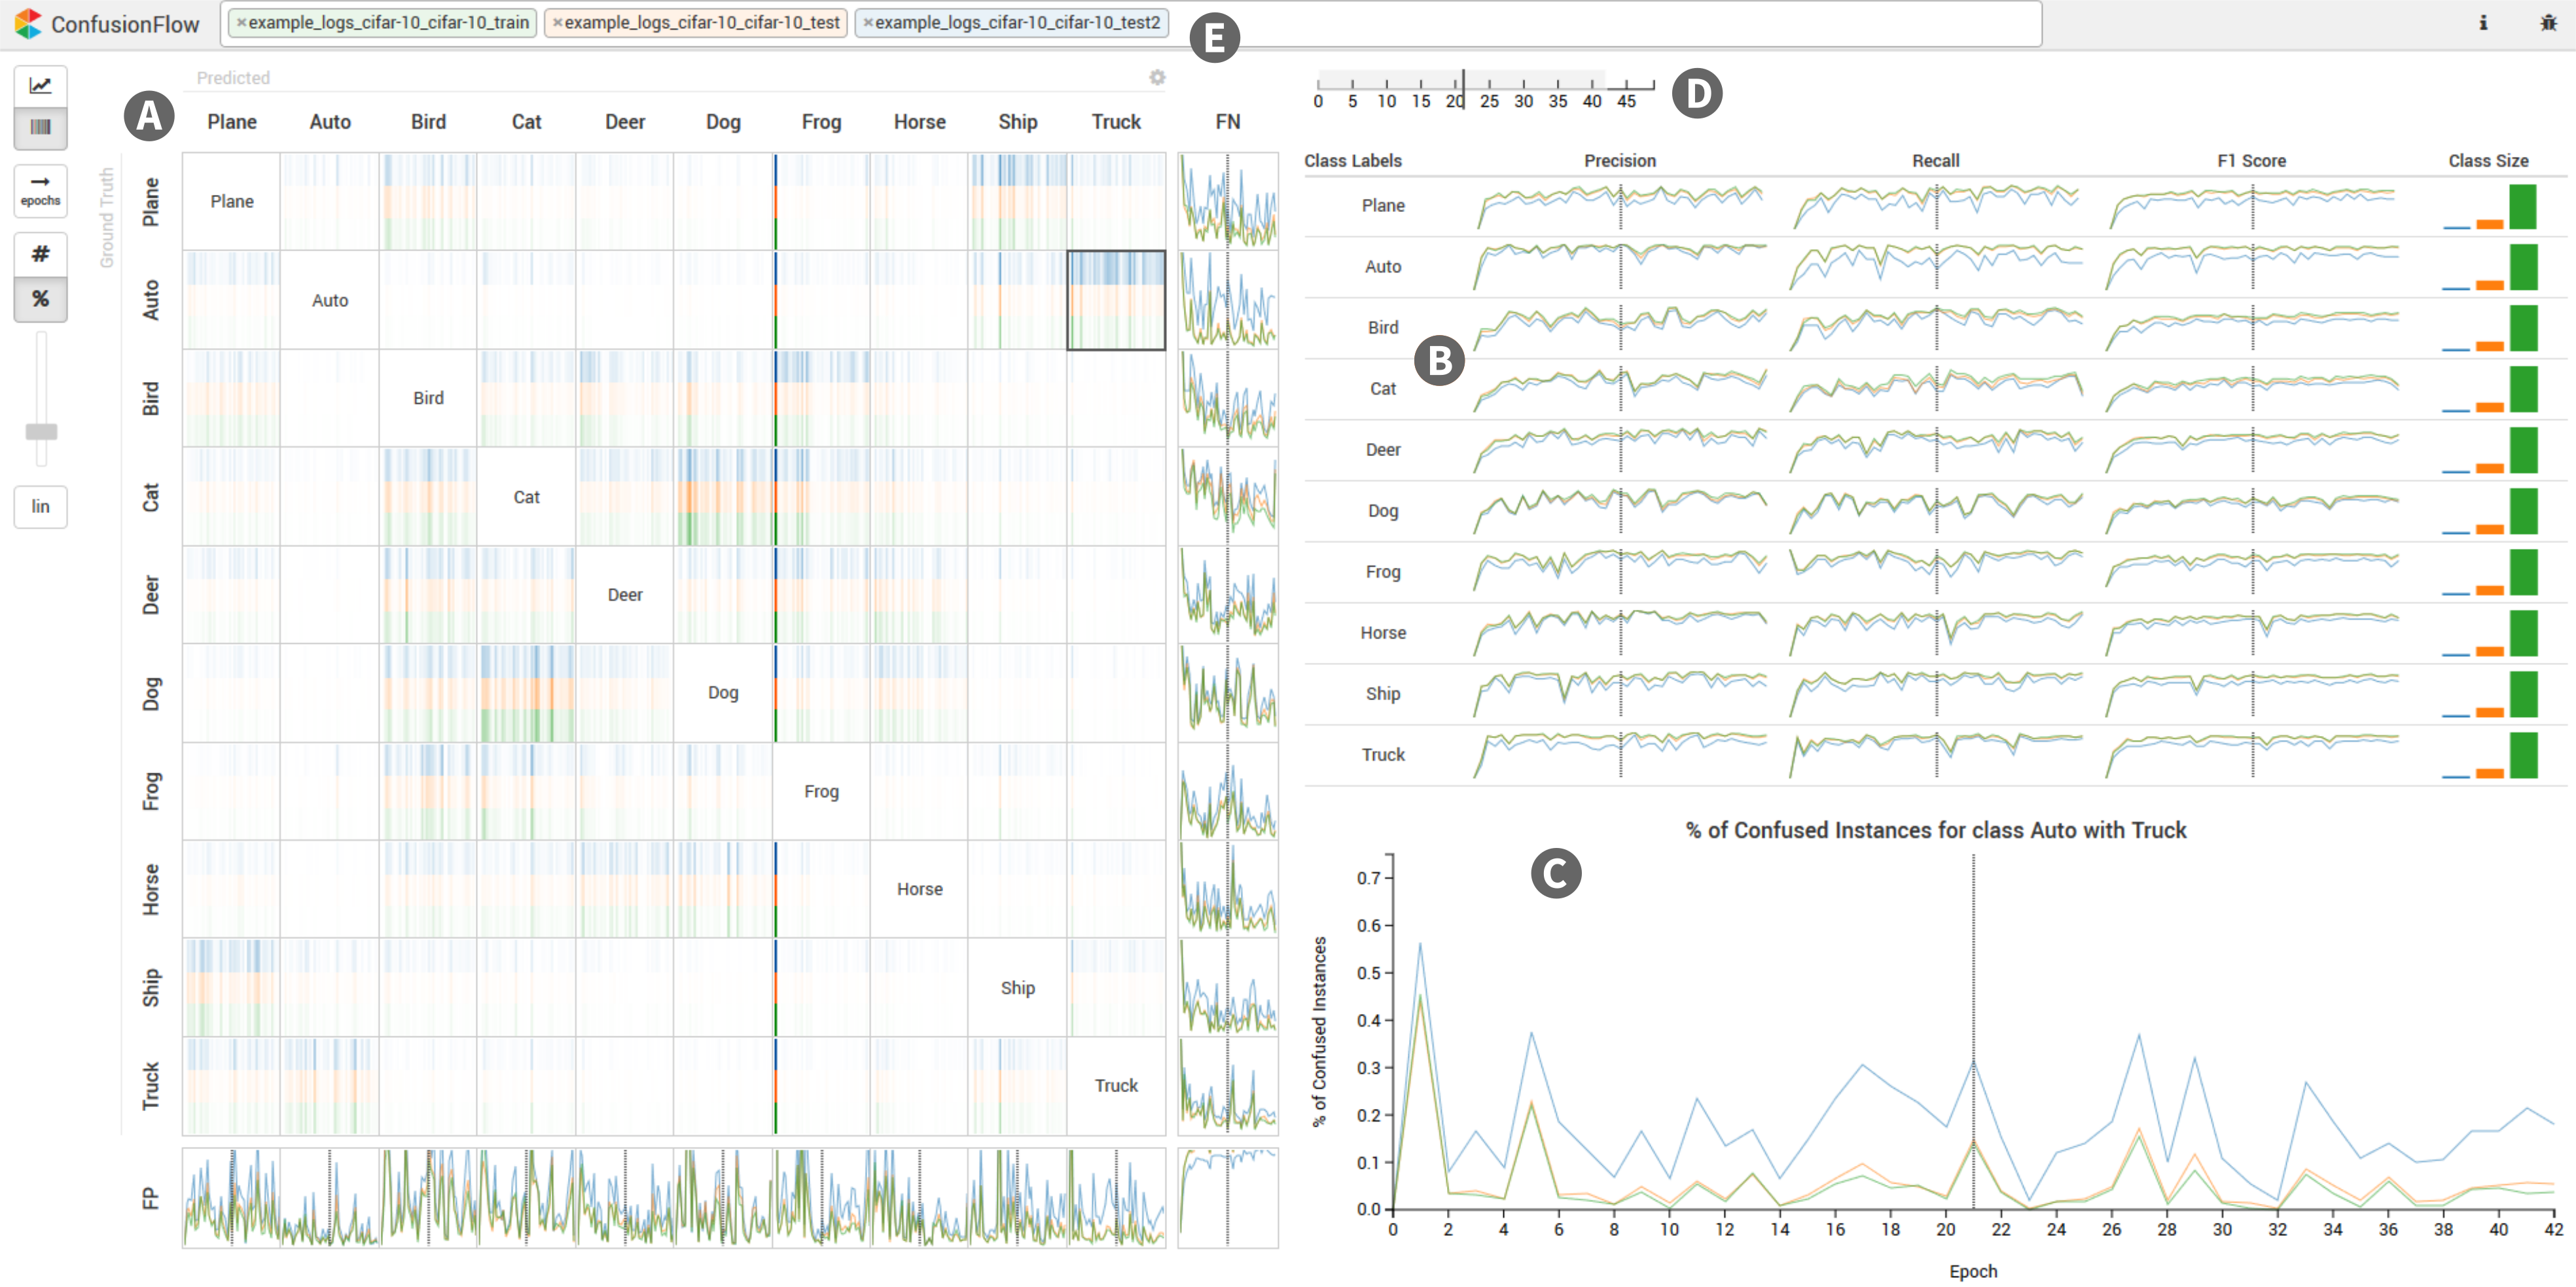Toggle the lin scale button
Screen dimensions: 2576x1287
click(x=40, y=506)
